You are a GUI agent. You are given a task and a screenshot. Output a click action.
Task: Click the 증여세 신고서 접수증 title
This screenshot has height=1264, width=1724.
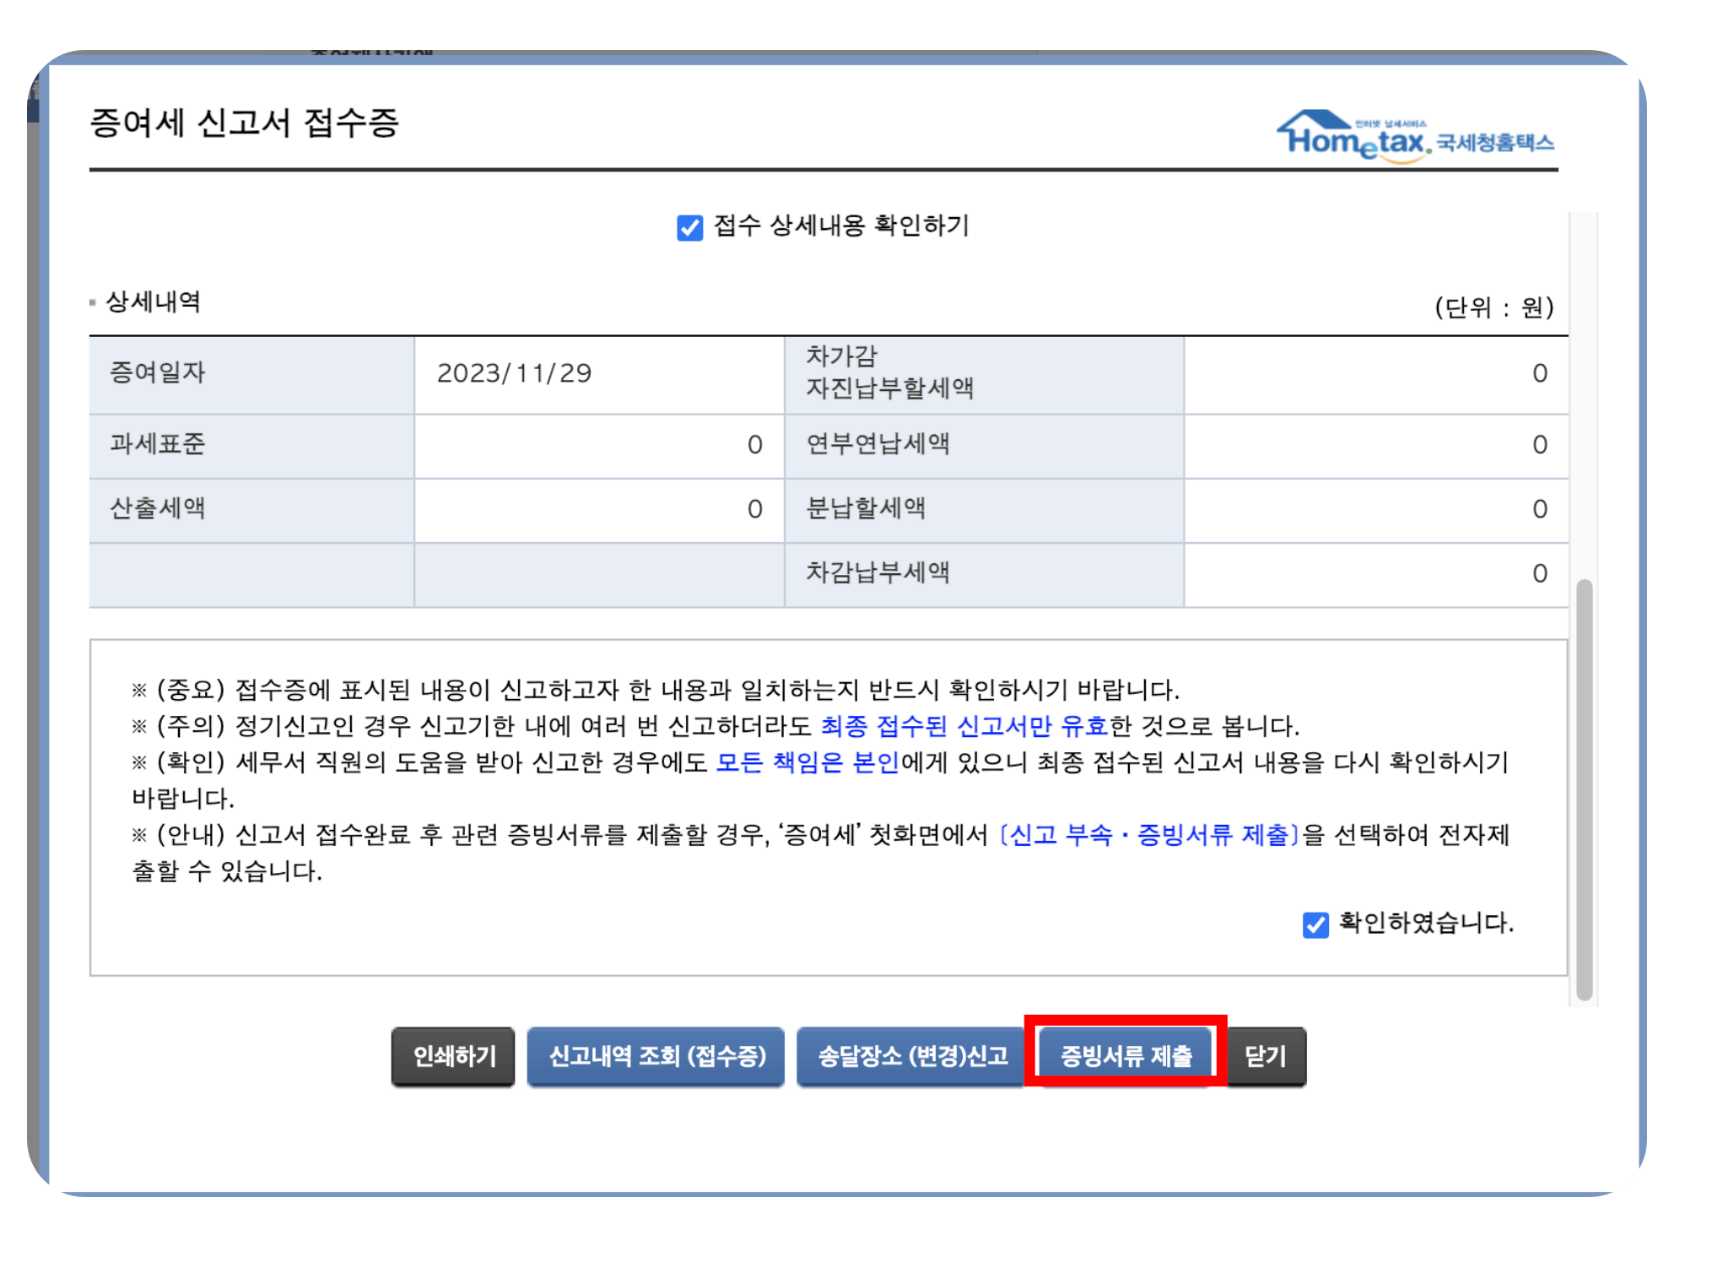point(245,123)
